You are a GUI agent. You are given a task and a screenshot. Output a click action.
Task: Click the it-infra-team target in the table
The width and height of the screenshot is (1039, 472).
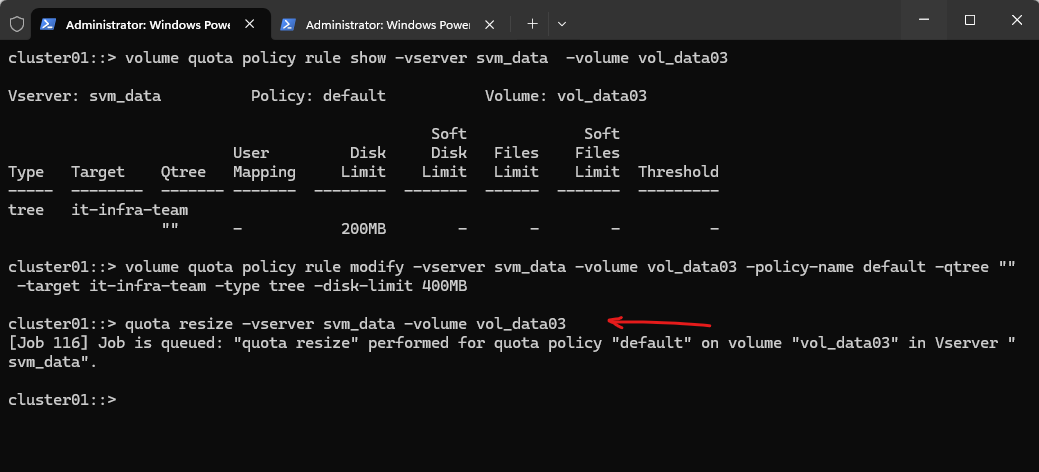click(x=130, y=210)
